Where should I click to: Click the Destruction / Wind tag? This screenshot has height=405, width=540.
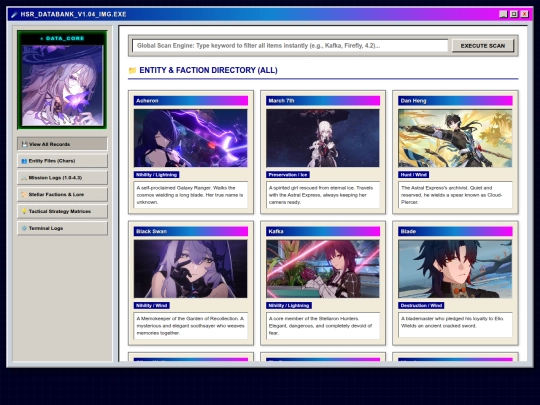pos(421,305)
